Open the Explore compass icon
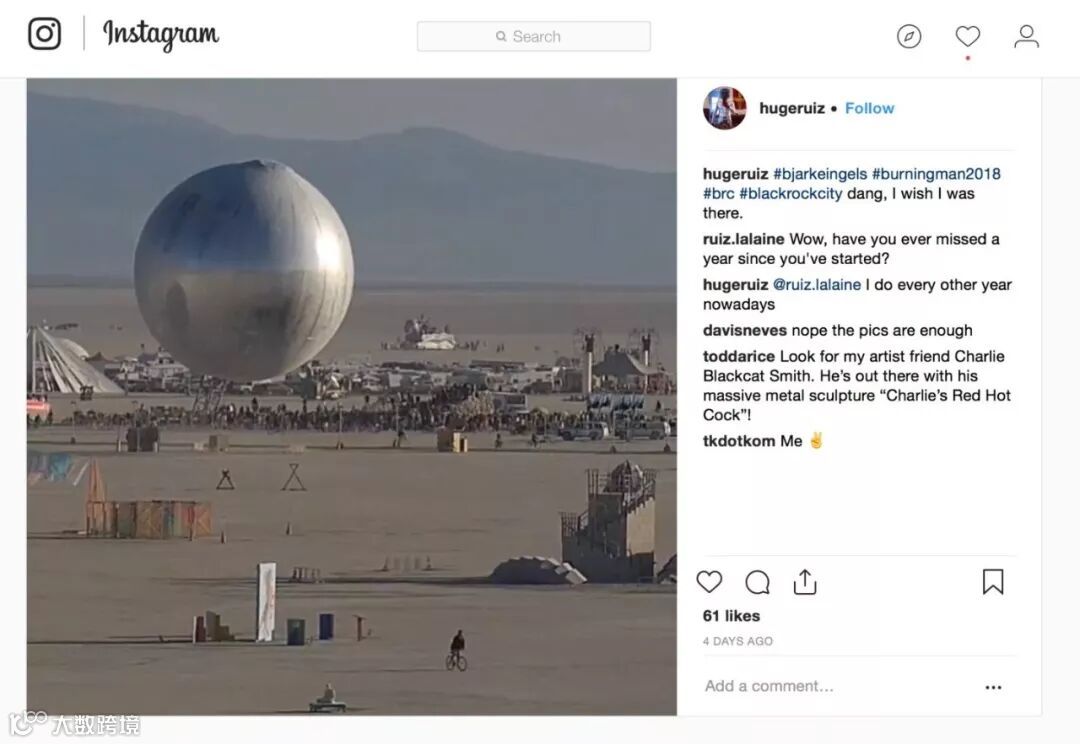The width and height of the screenshot is (1080, 744). coord(909,36)
